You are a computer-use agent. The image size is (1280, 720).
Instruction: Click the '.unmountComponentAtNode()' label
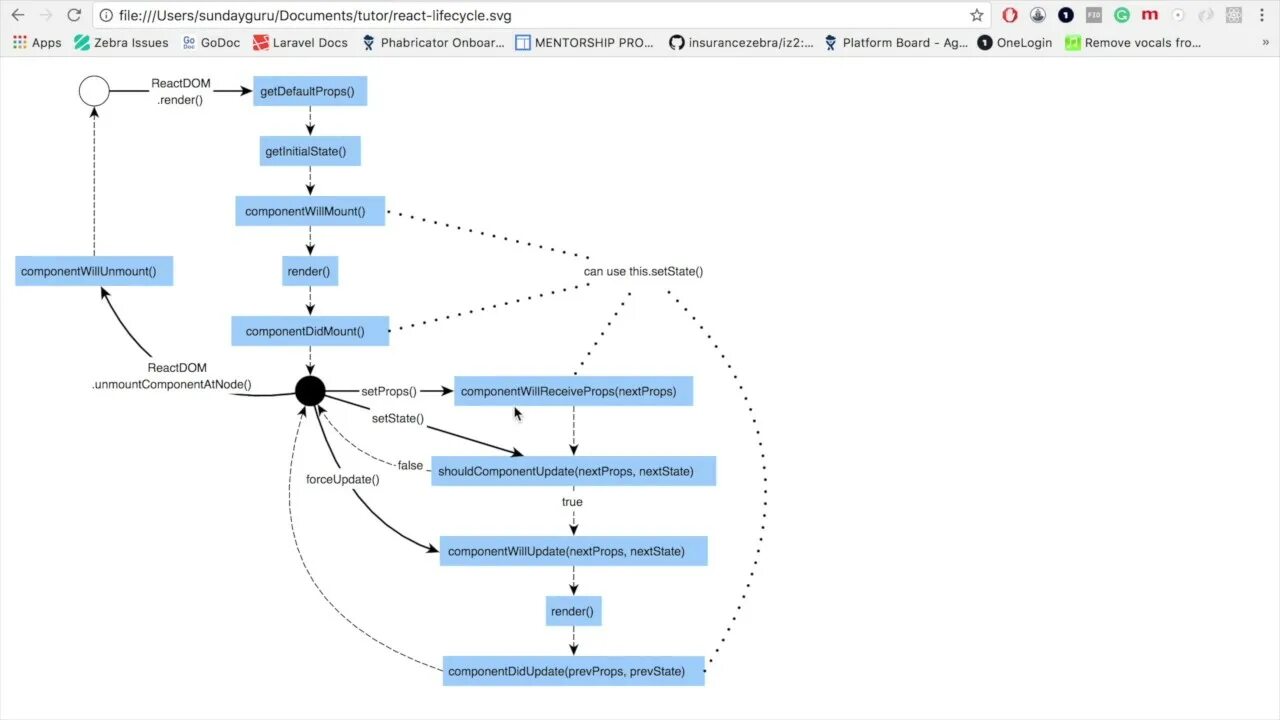tap(171, 384)
